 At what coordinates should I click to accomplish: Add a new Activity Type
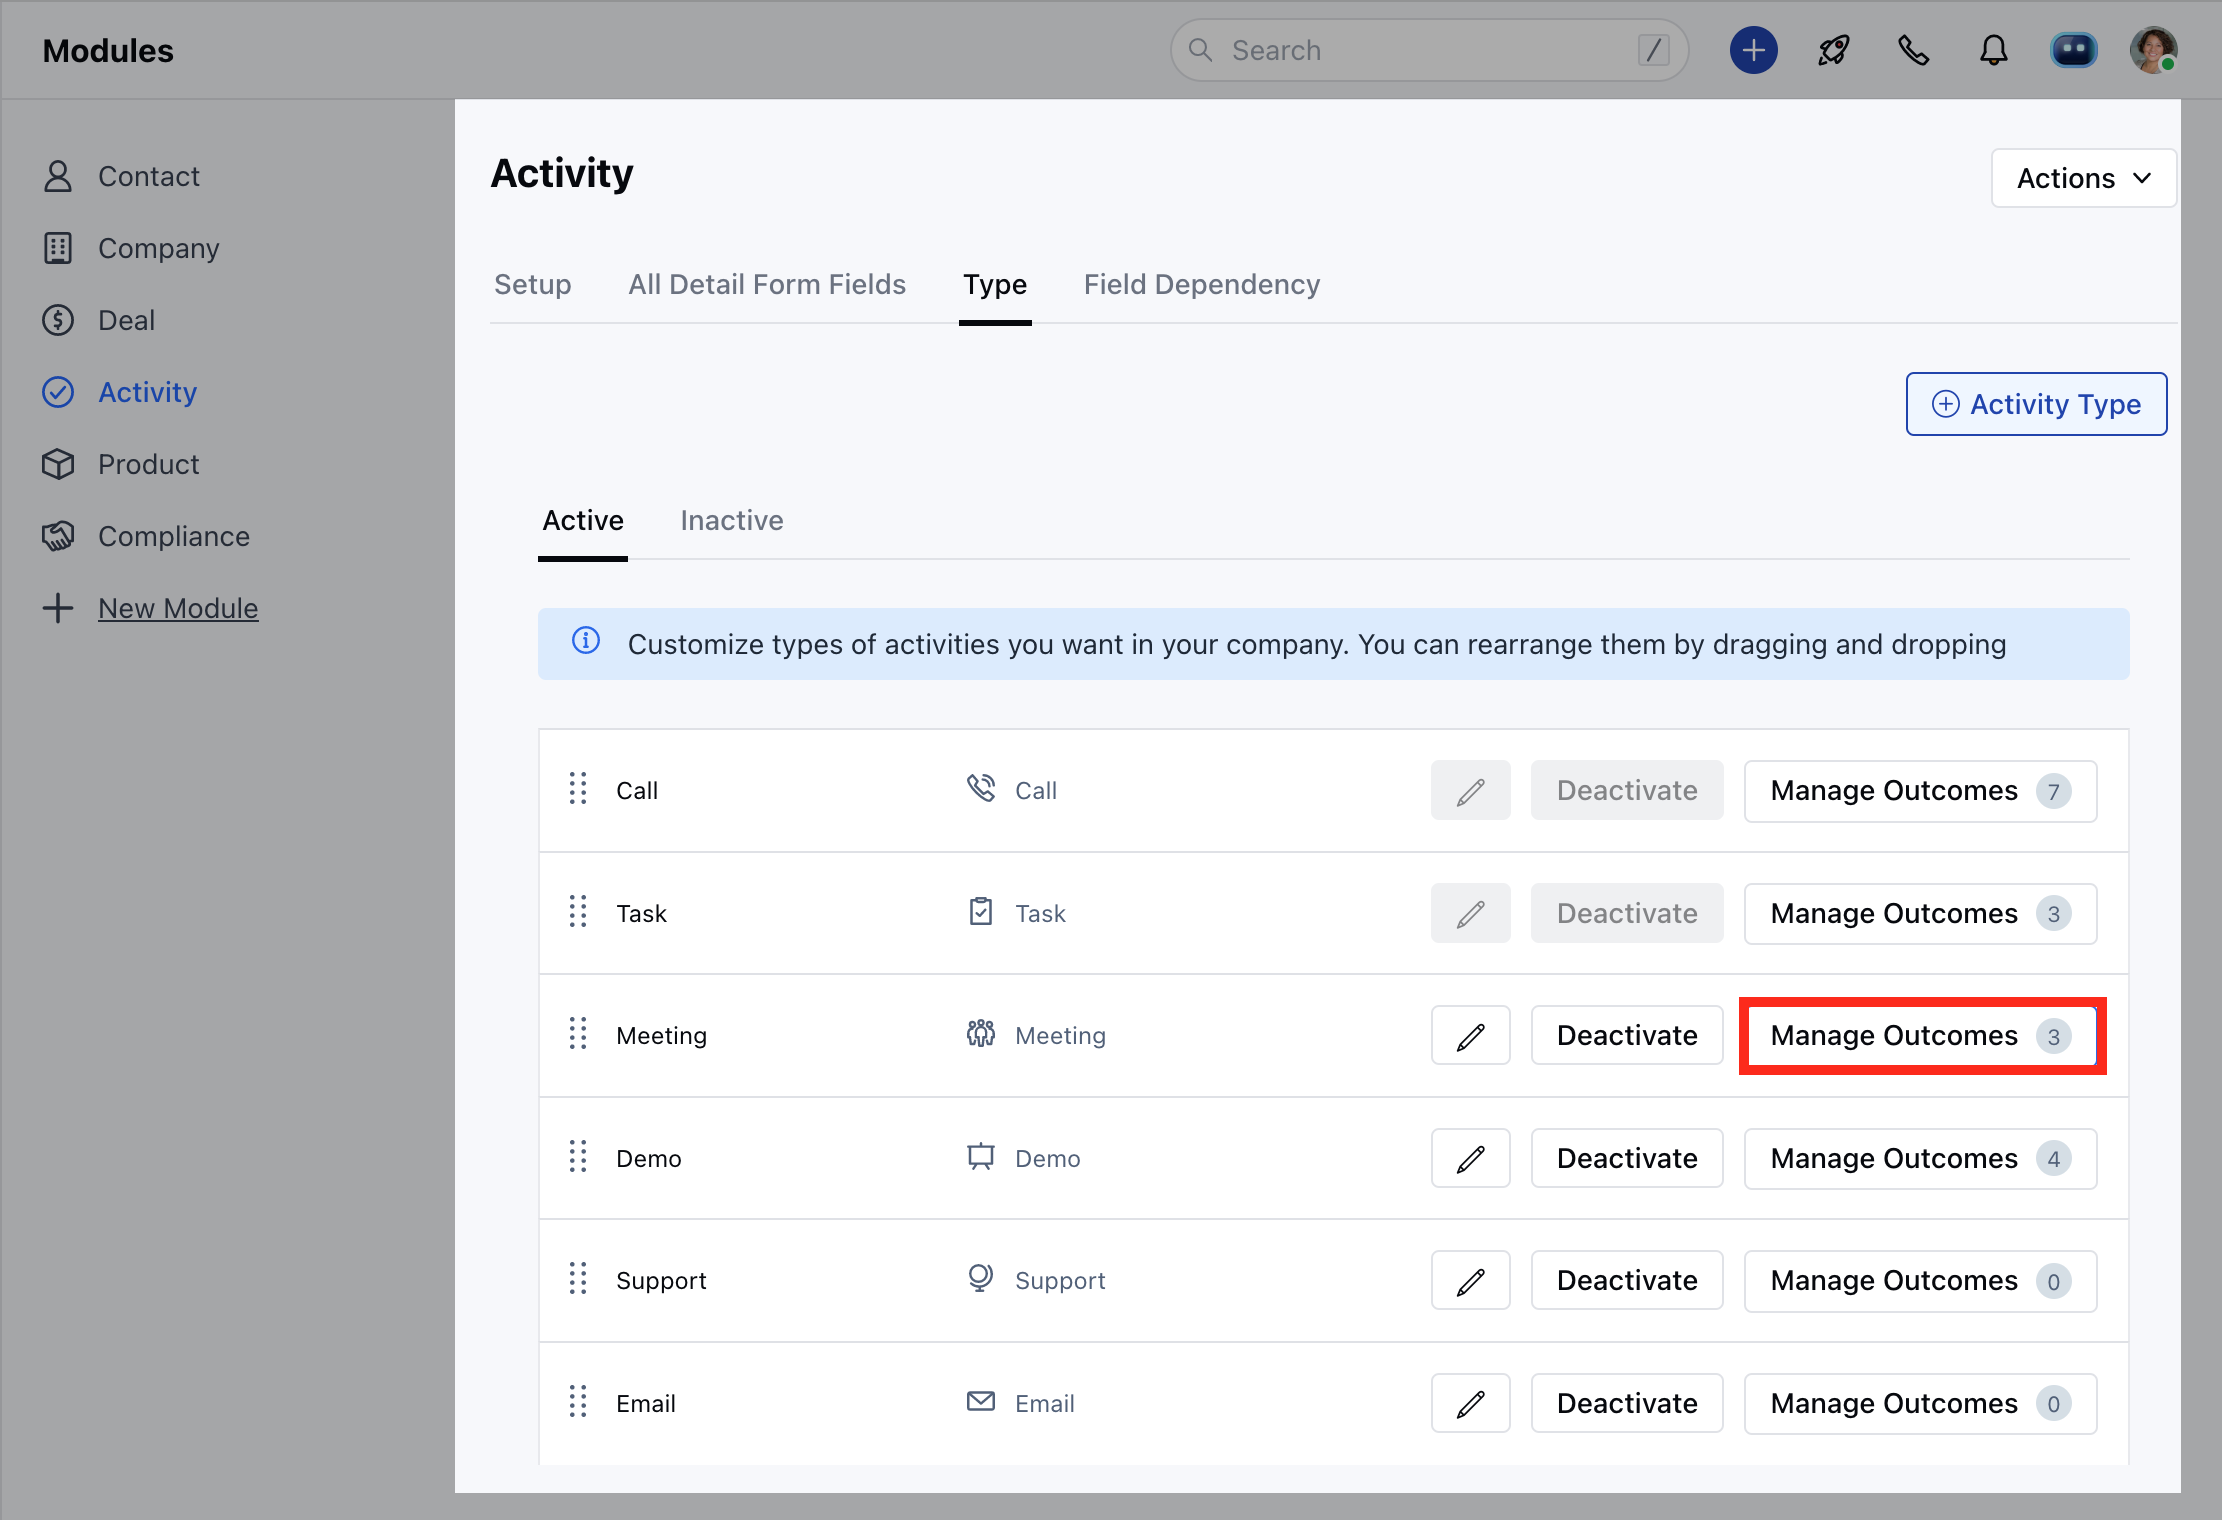click(x=2036, y=404)
